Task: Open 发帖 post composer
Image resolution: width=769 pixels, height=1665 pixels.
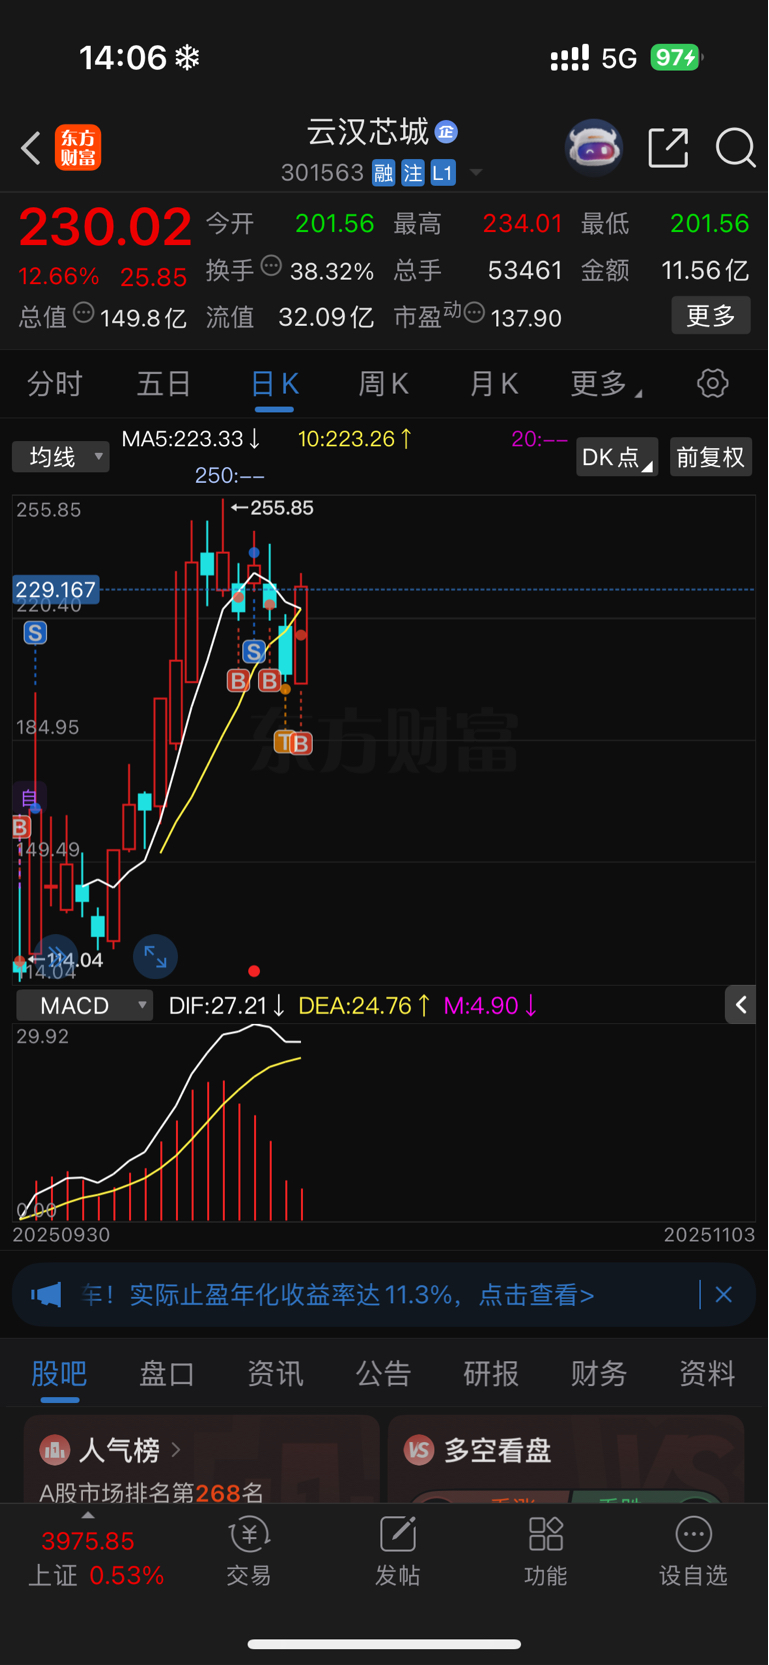Action: (x=398, y=1552)
